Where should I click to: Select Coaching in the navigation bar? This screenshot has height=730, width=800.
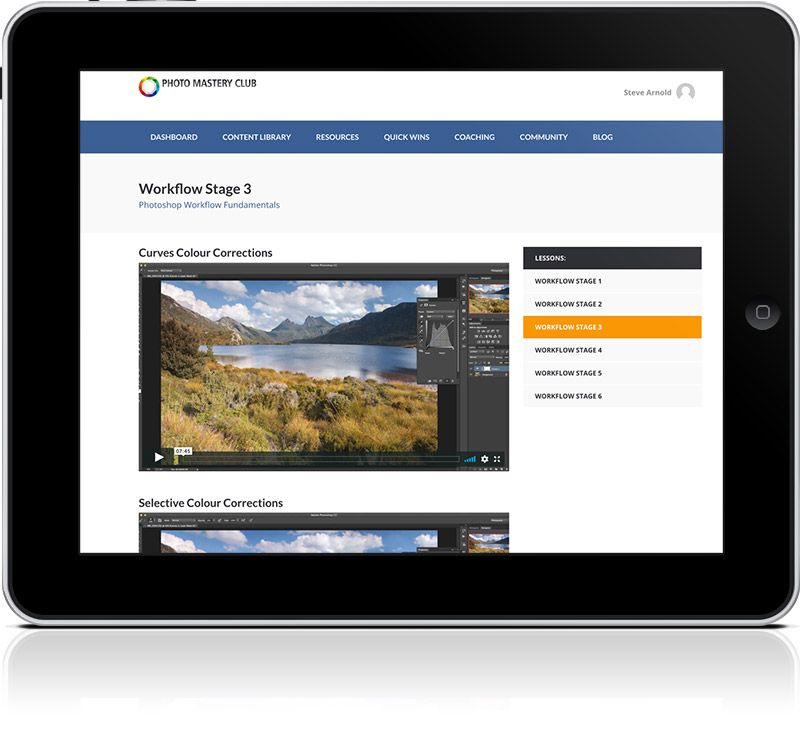point(474,137)
